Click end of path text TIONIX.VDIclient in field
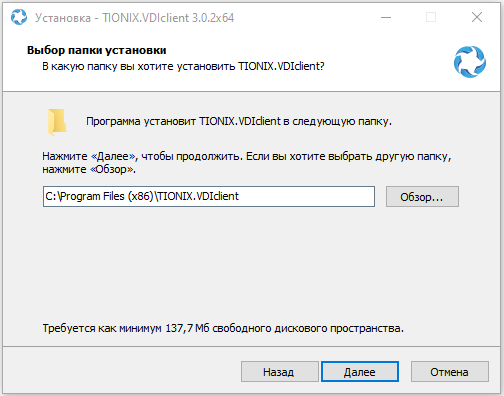The width and height of the screenshot is (504, 396). [x=198, y=196]
